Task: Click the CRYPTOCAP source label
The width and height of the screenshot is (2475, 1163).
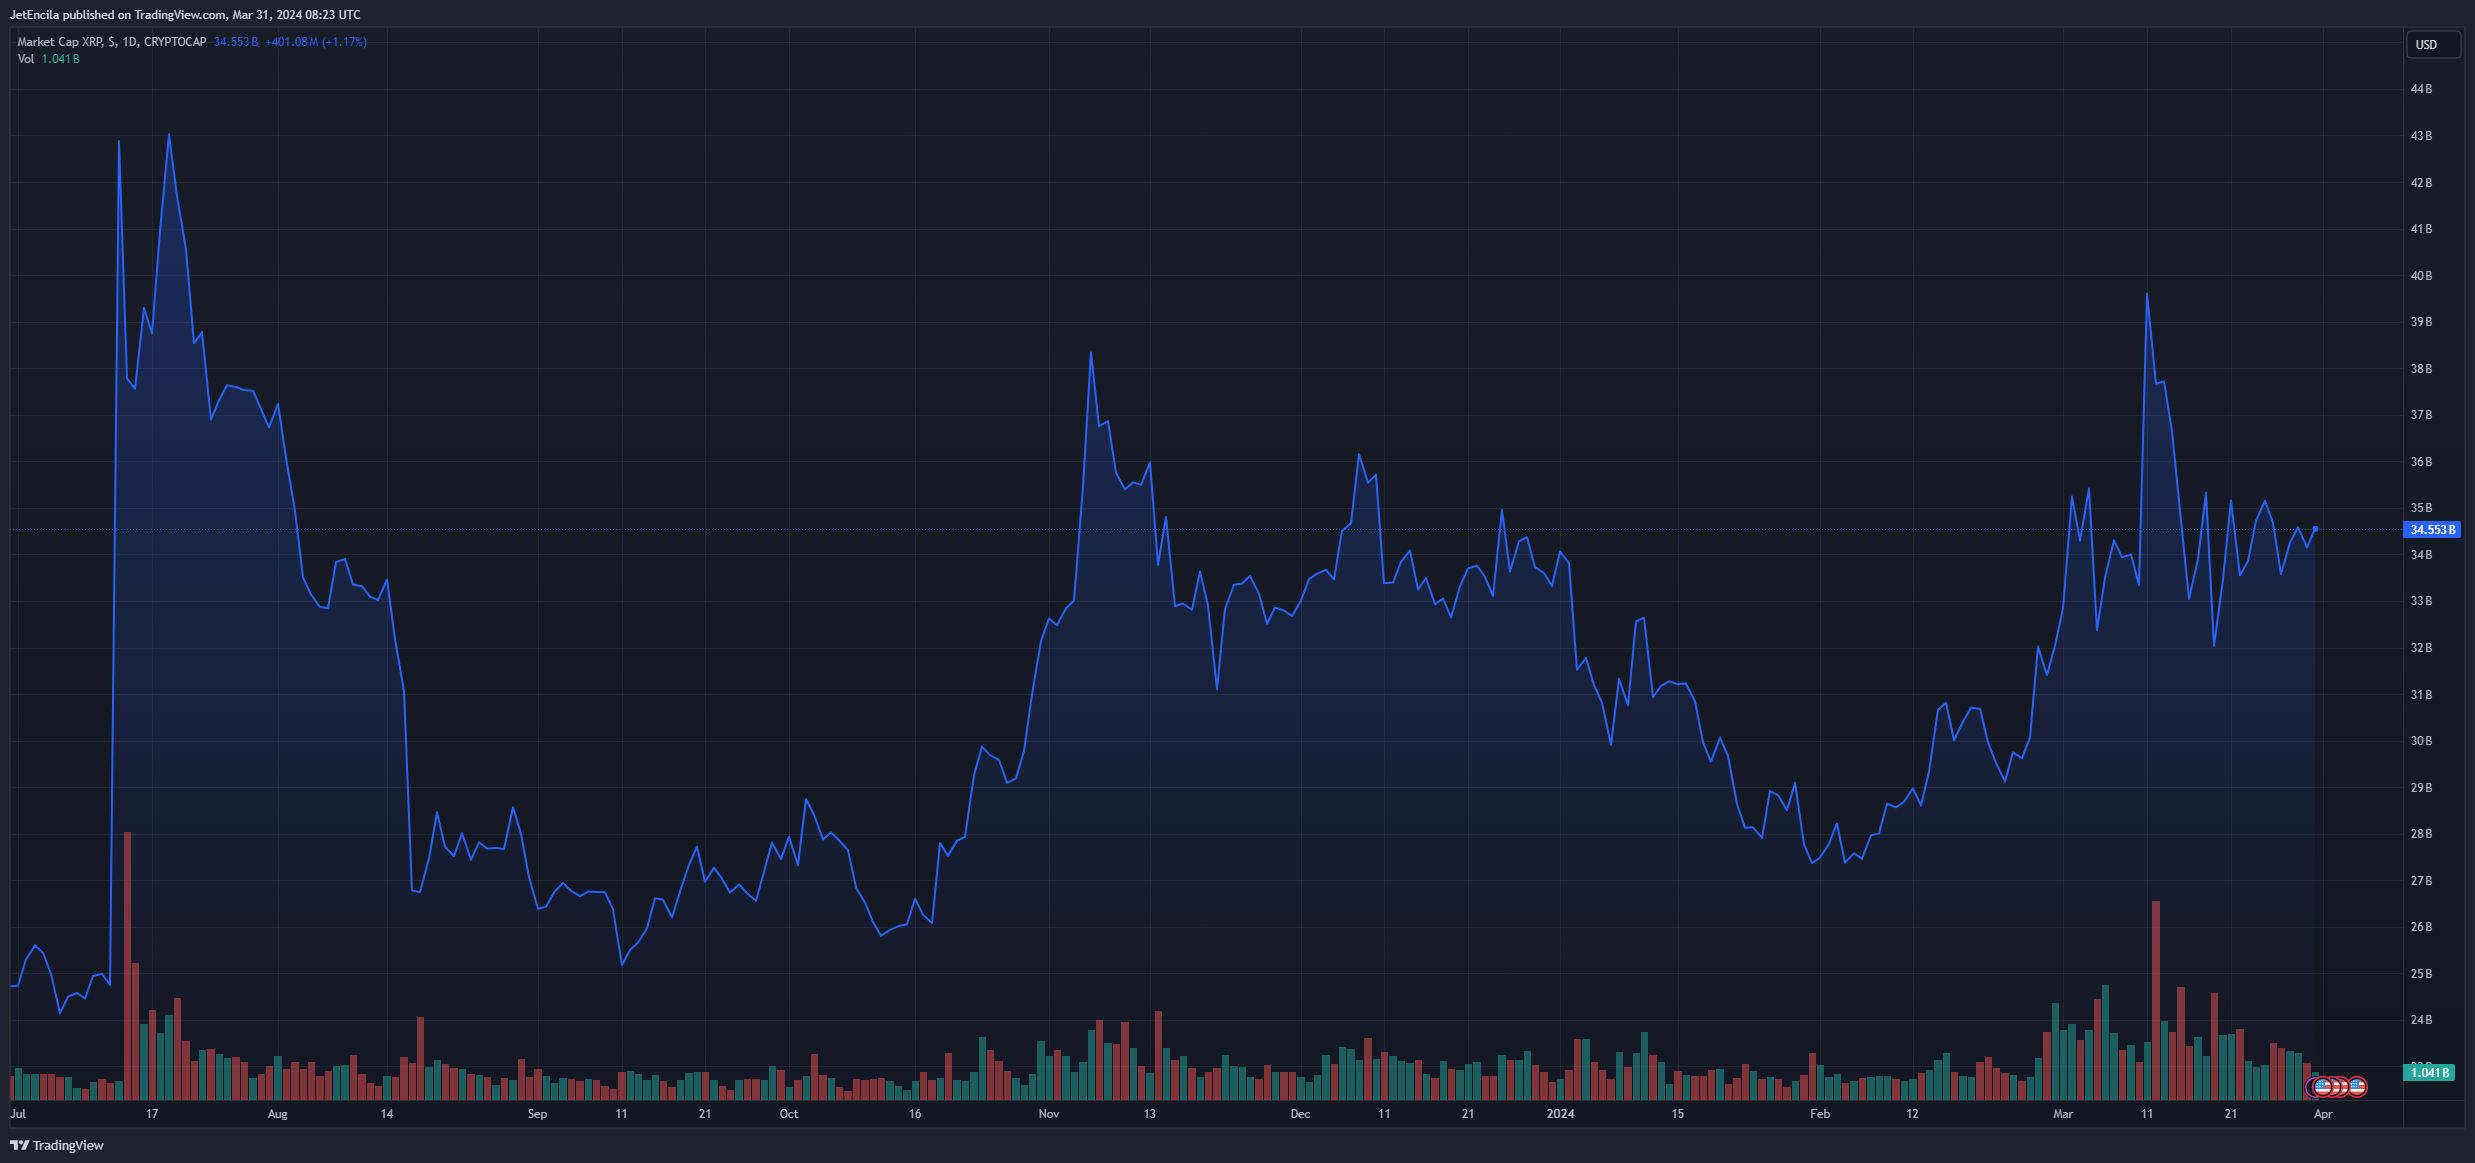Action: pyautogui.click(x=175, y=42)
